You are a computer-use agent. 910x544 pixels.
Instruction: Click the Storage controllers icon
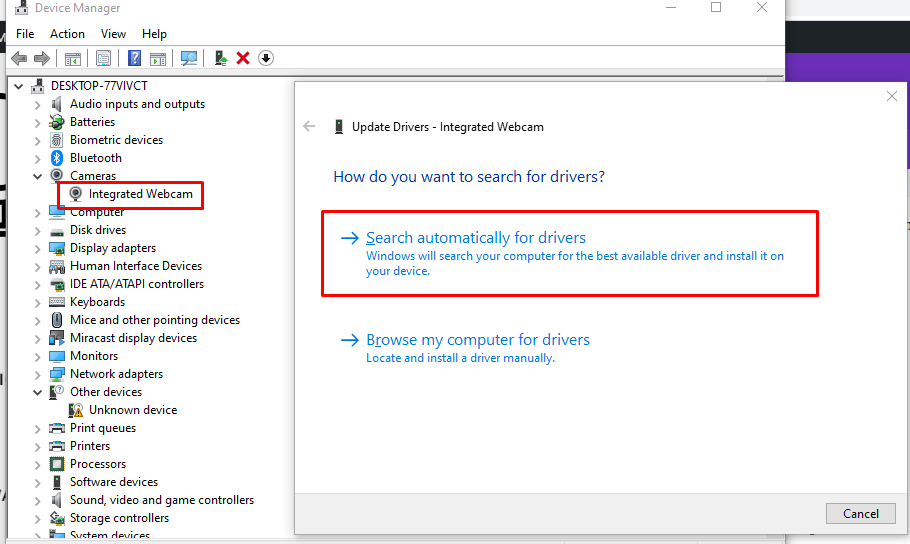coord(57,518)
